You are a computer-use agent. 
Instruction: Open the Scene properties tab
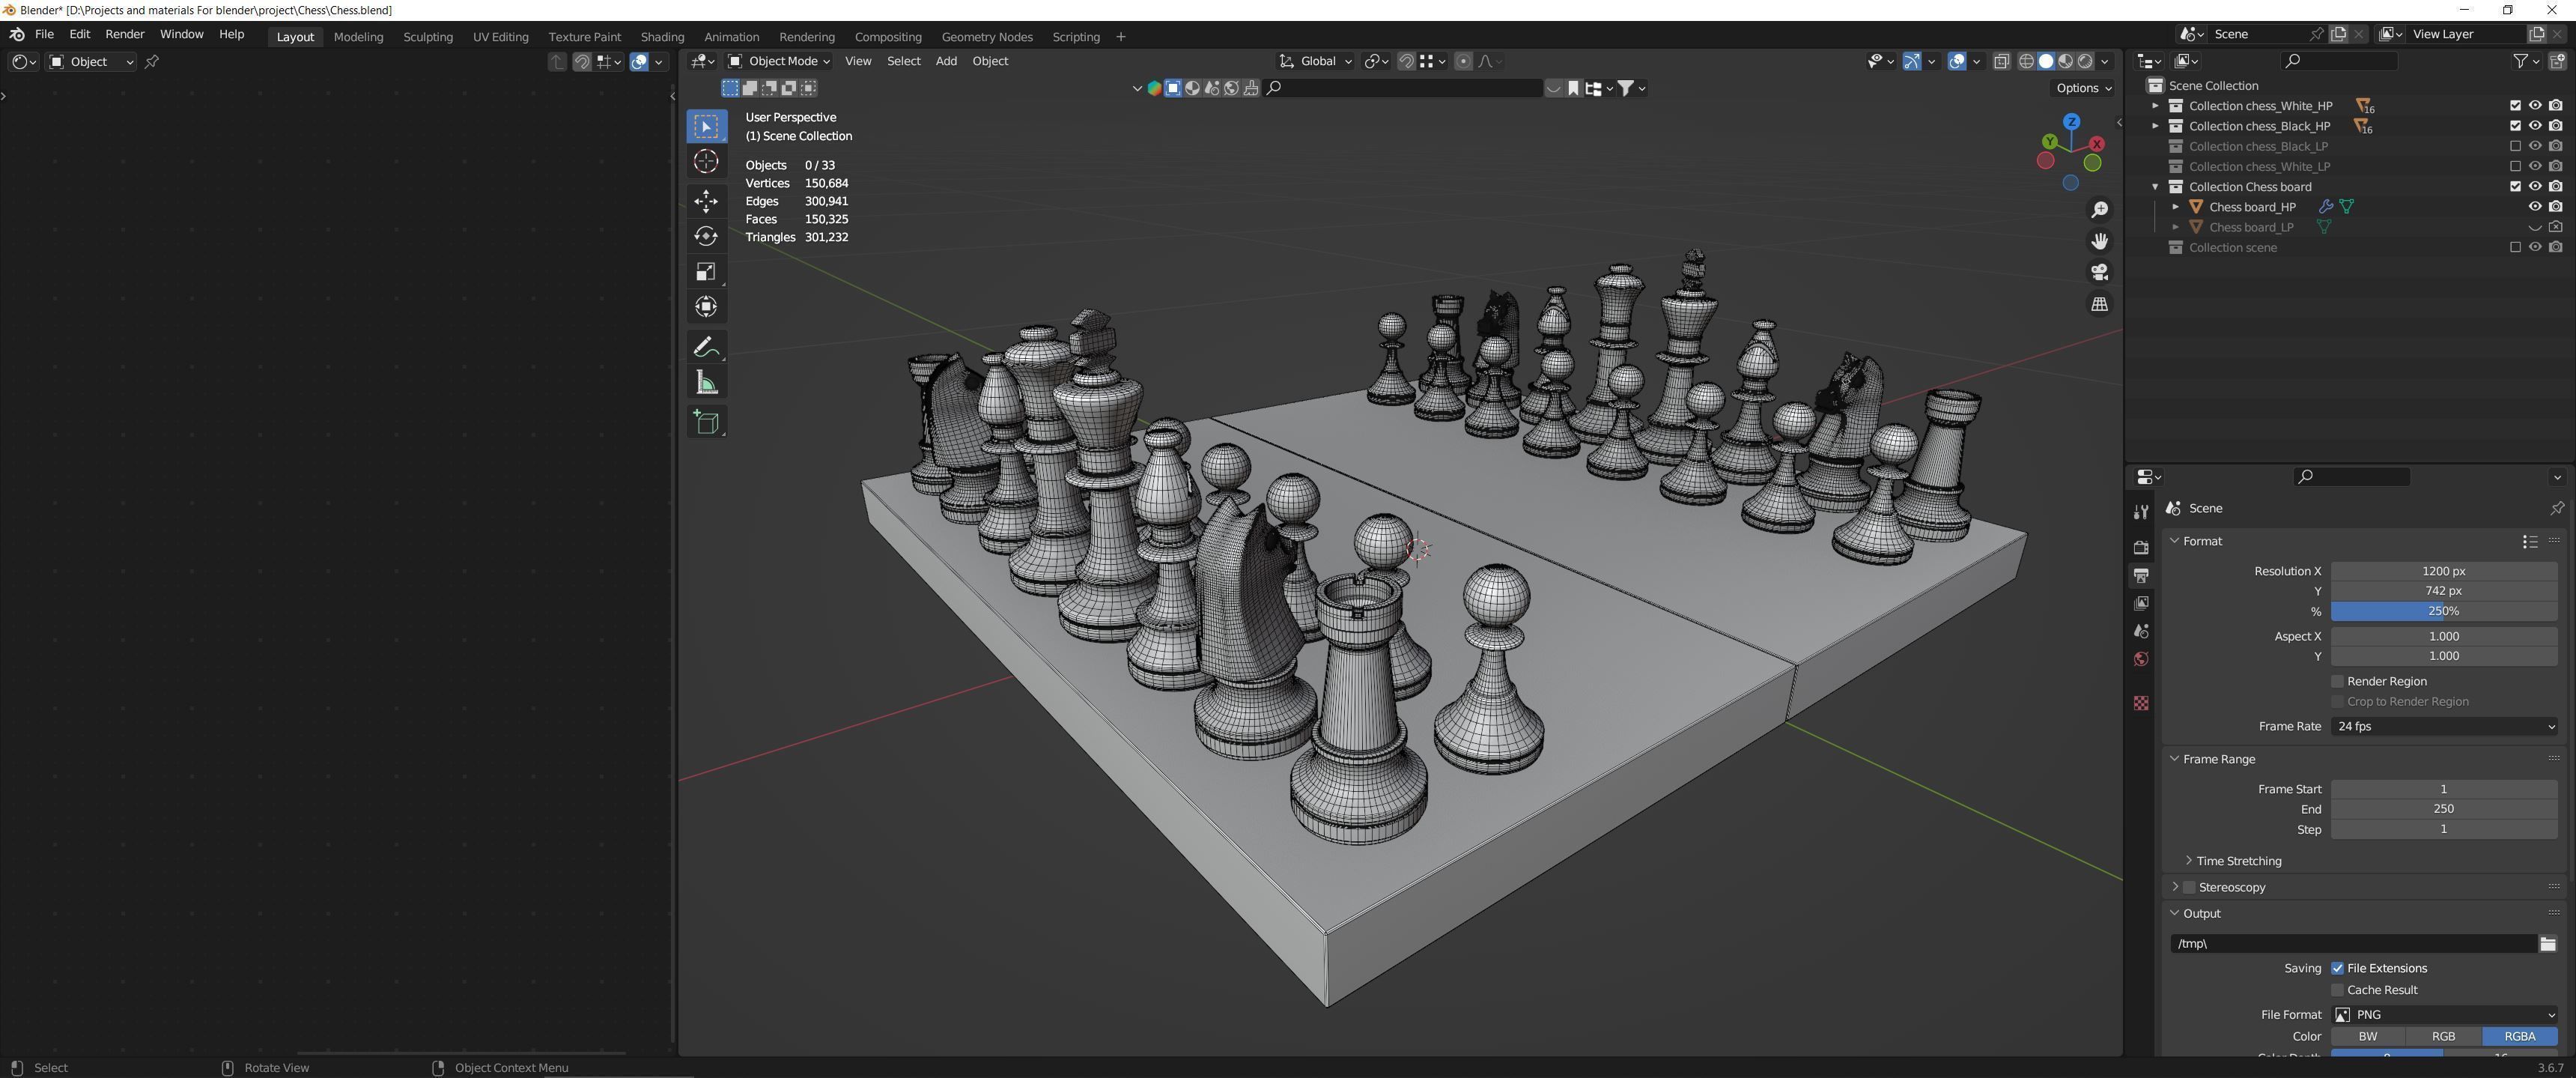tap(2141, 631)
